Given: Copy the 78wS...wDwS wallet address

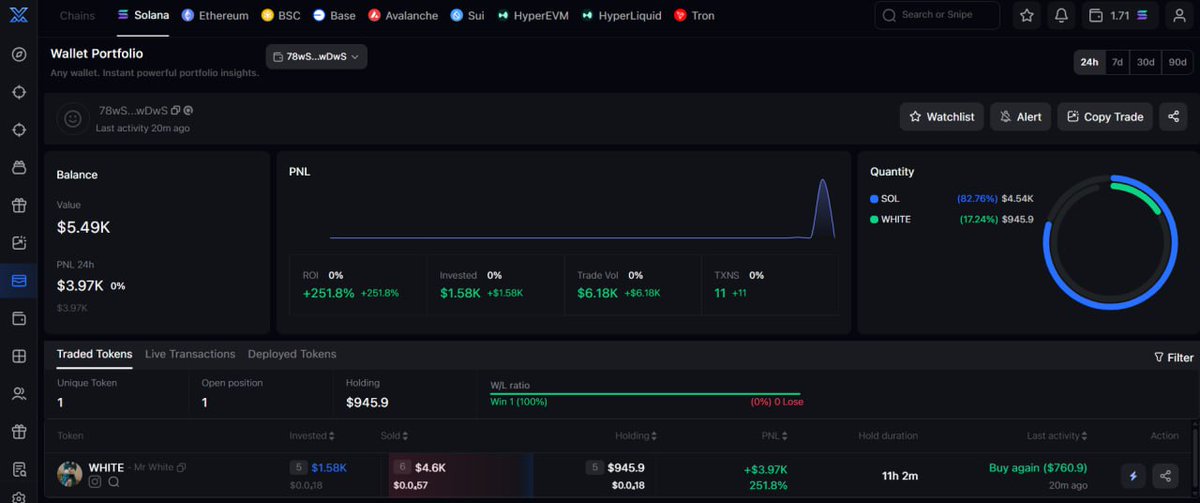Looking at the screenshot, I should (176, 110).
